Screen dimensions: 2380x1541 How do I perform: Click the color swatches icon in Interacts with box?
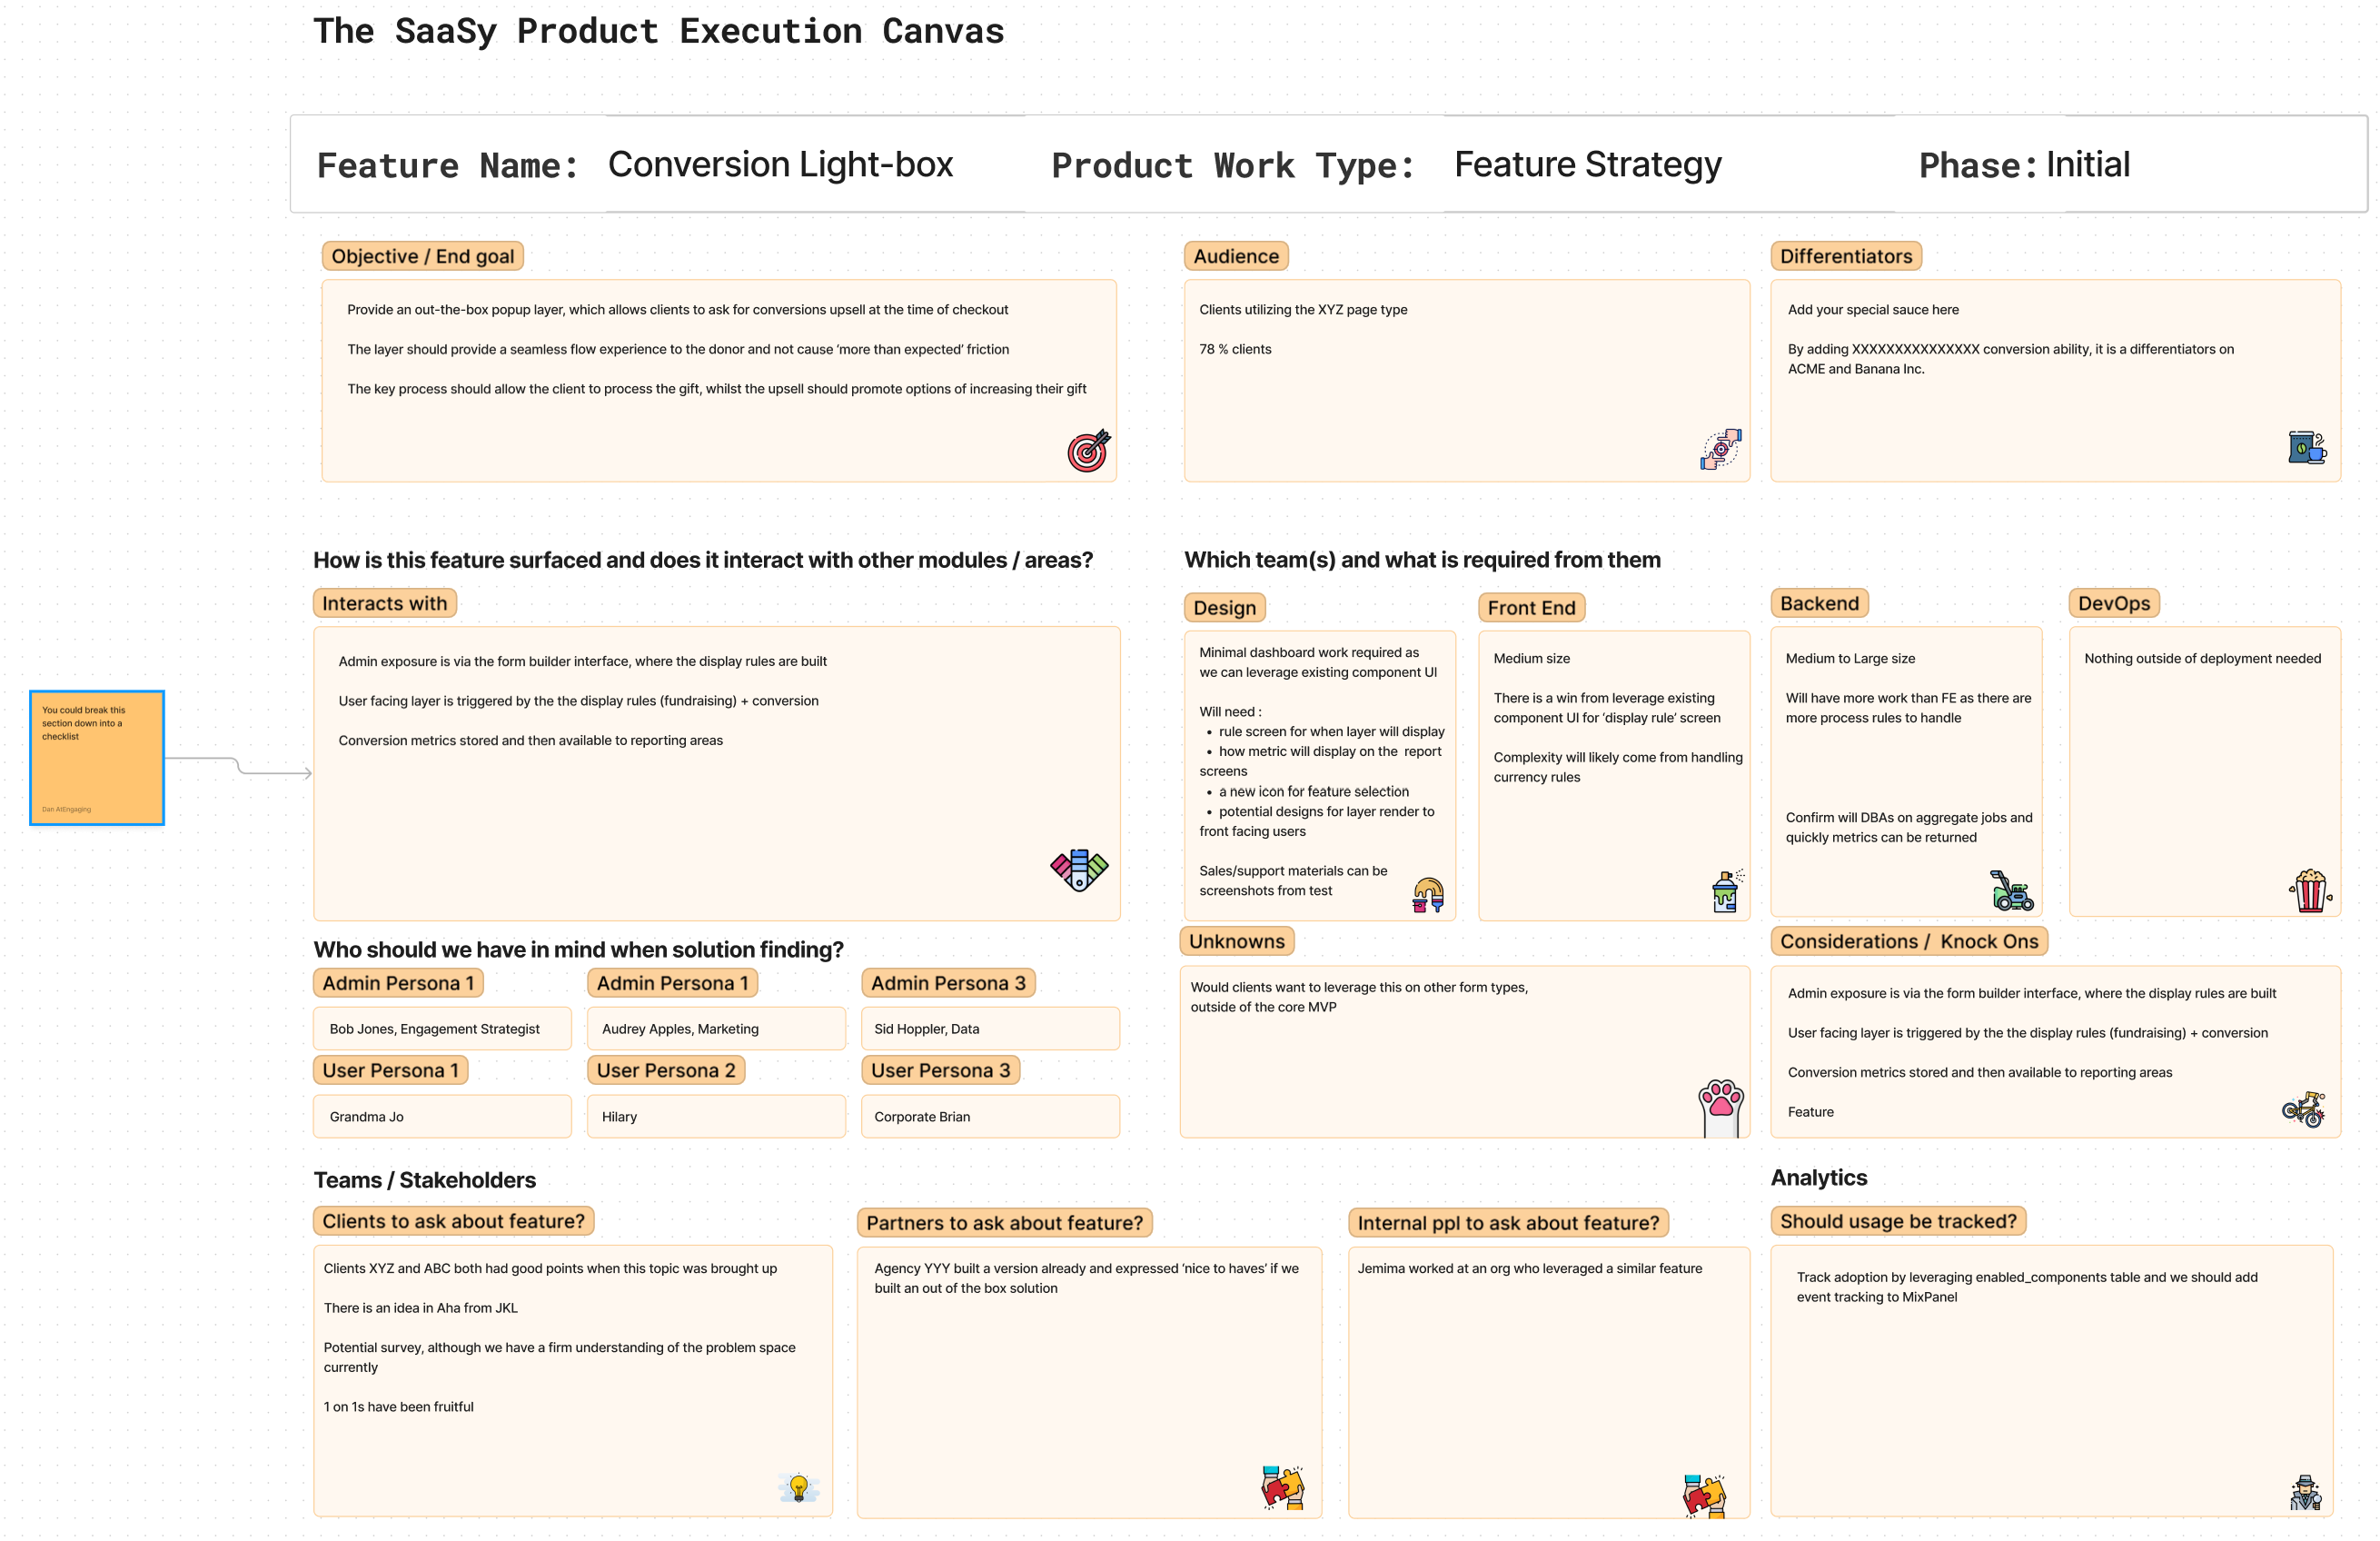(1079, 869)
